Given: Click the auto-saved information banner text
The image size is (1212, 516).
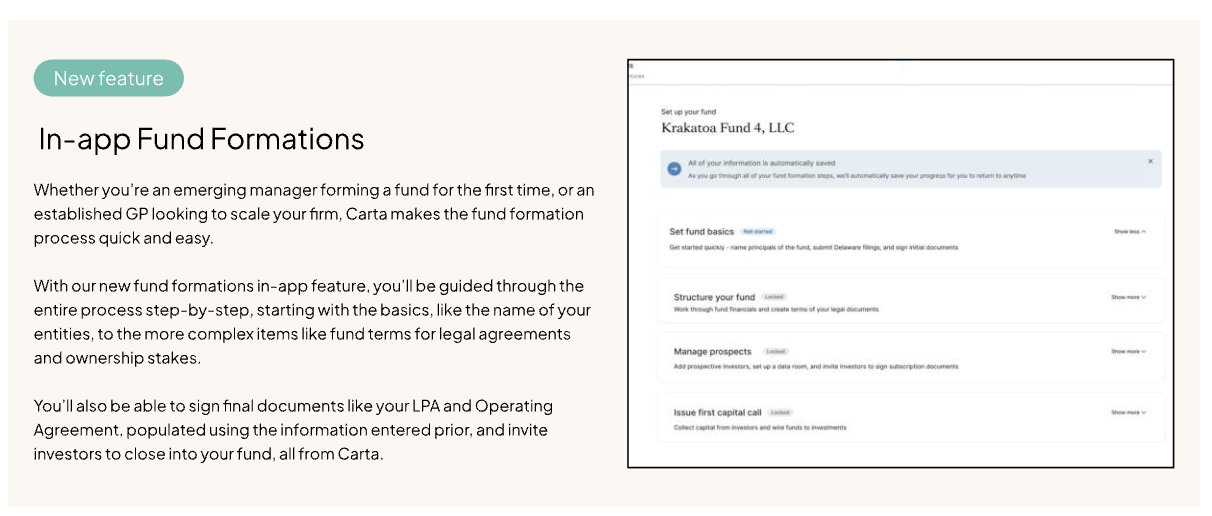Looking at the screenshot, I should (760, 162).
